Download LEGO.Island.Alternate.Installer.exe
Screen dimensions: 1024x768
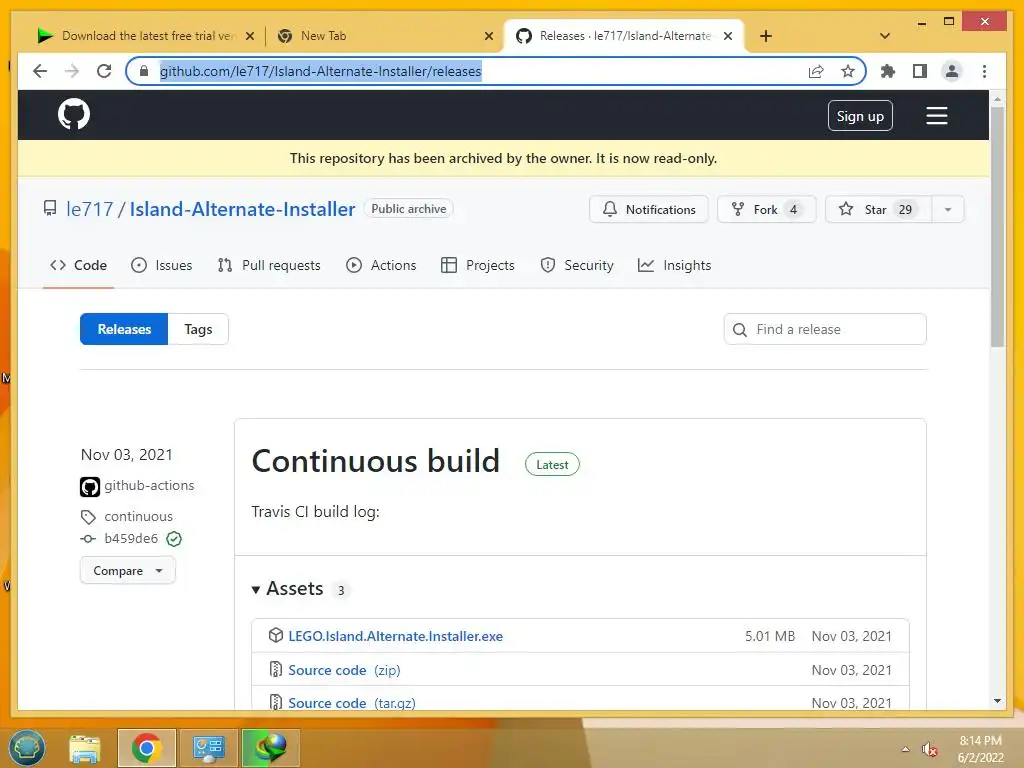[396, 636]
